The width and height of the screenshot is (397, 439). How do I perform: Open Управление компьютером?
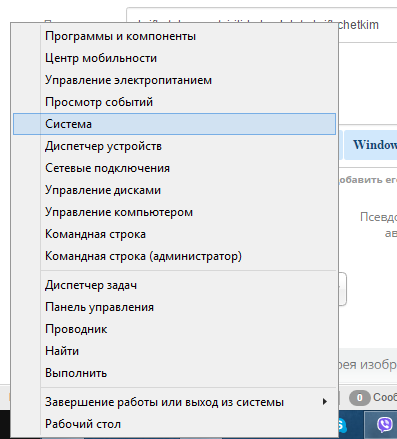pos(174,212)
